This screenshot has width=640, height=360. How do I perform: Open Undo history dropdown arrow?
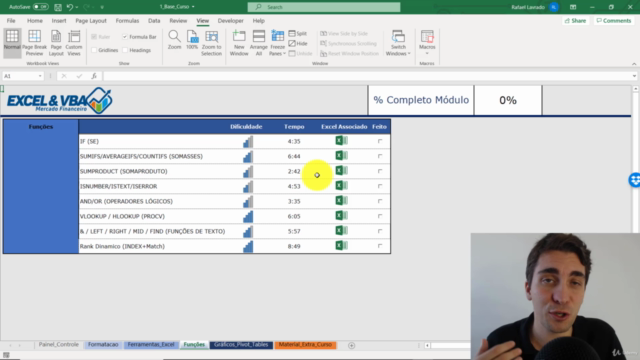[x=77, y=7]
